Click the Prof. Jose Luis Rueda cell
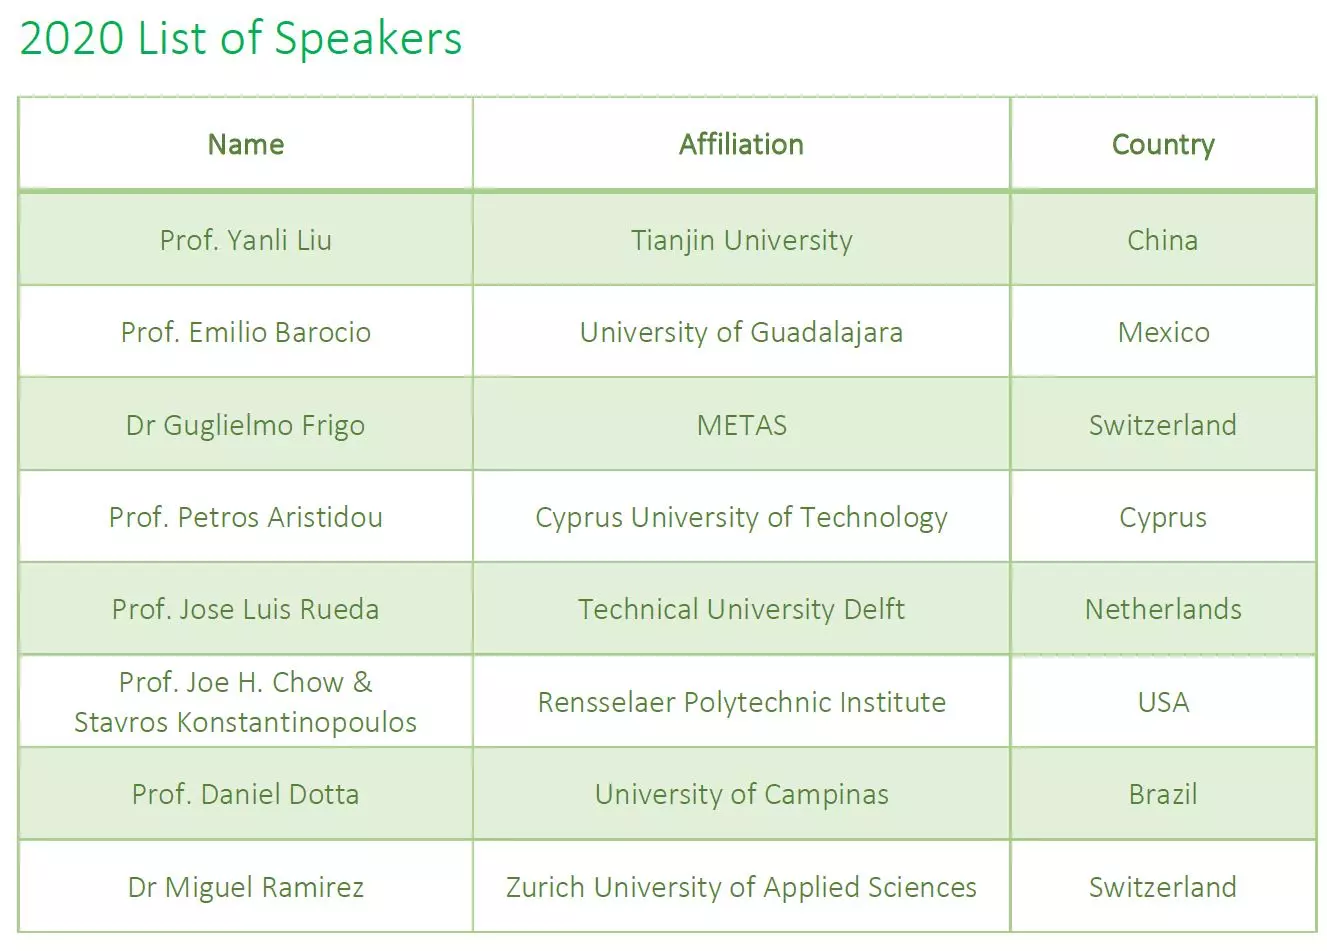The height and width of the screenshot is (951, 1327). 246,609
